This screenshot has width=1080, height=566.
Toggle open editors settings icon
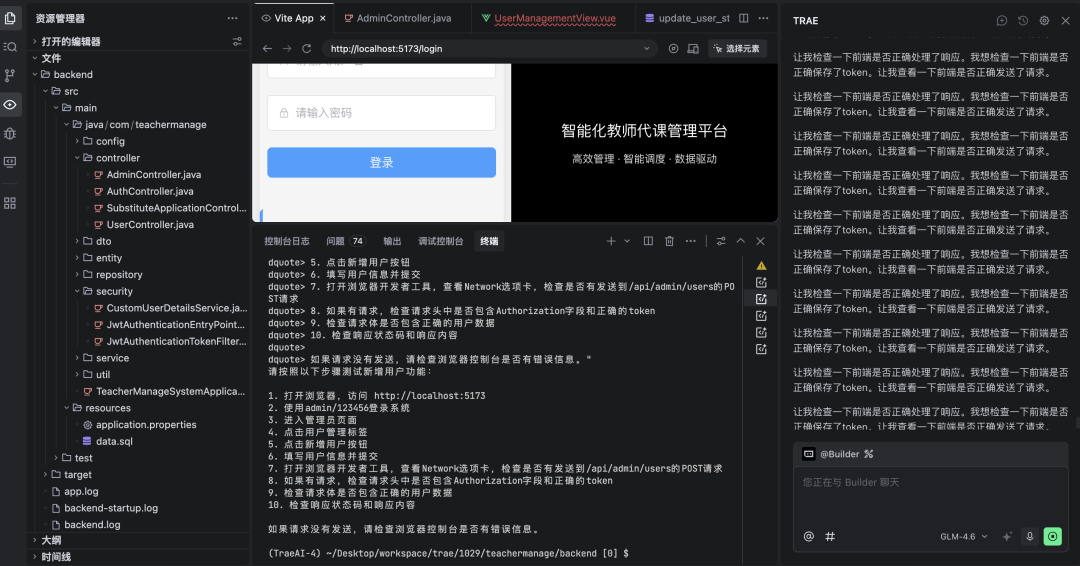coord(237,41)
